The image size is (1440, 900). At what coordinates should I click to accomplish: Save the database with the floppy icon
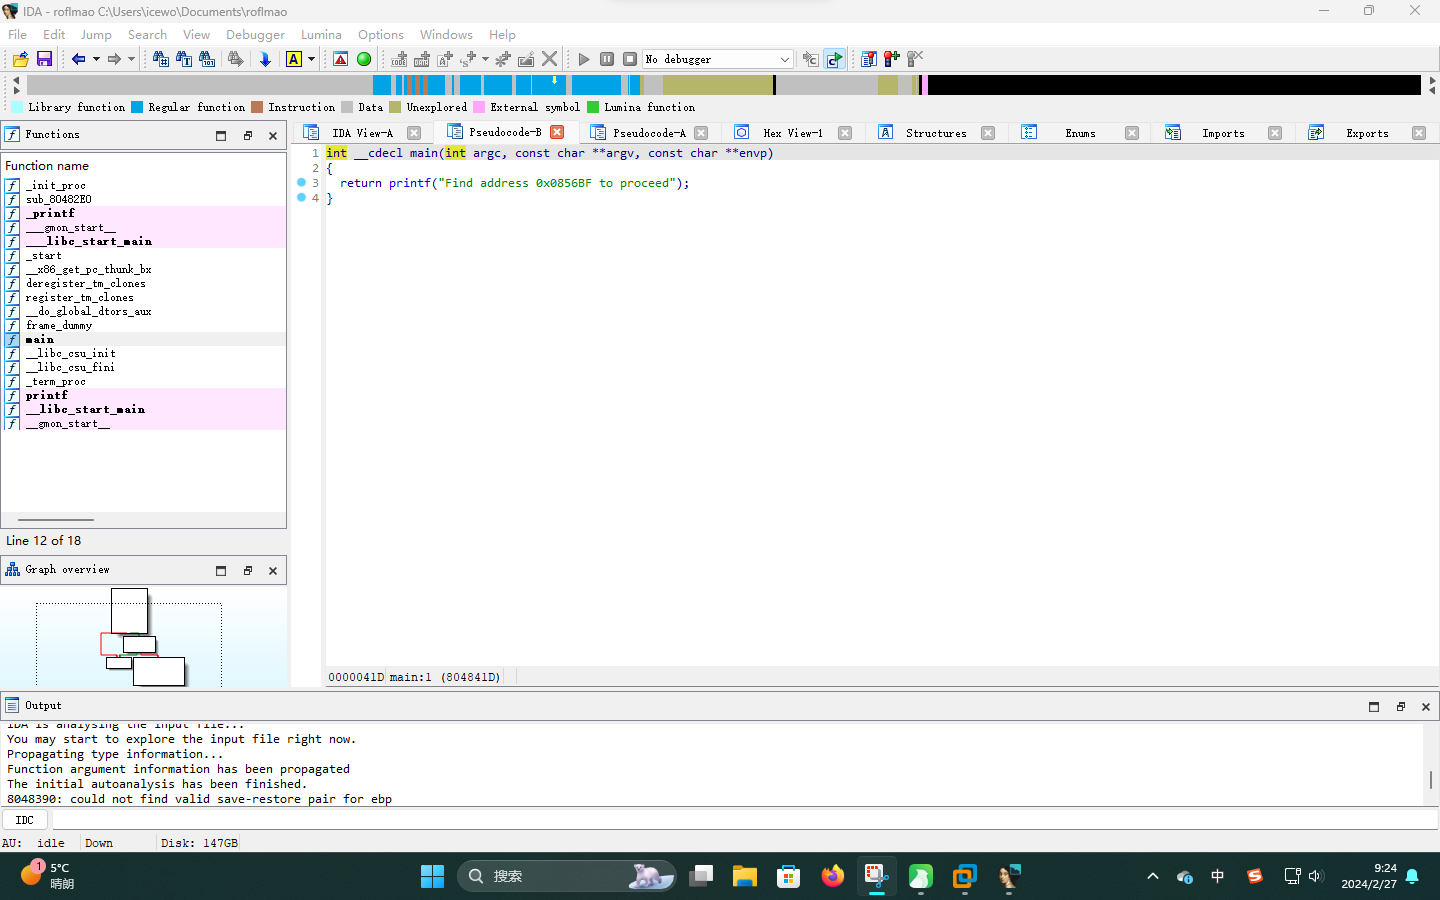point(44,59)
